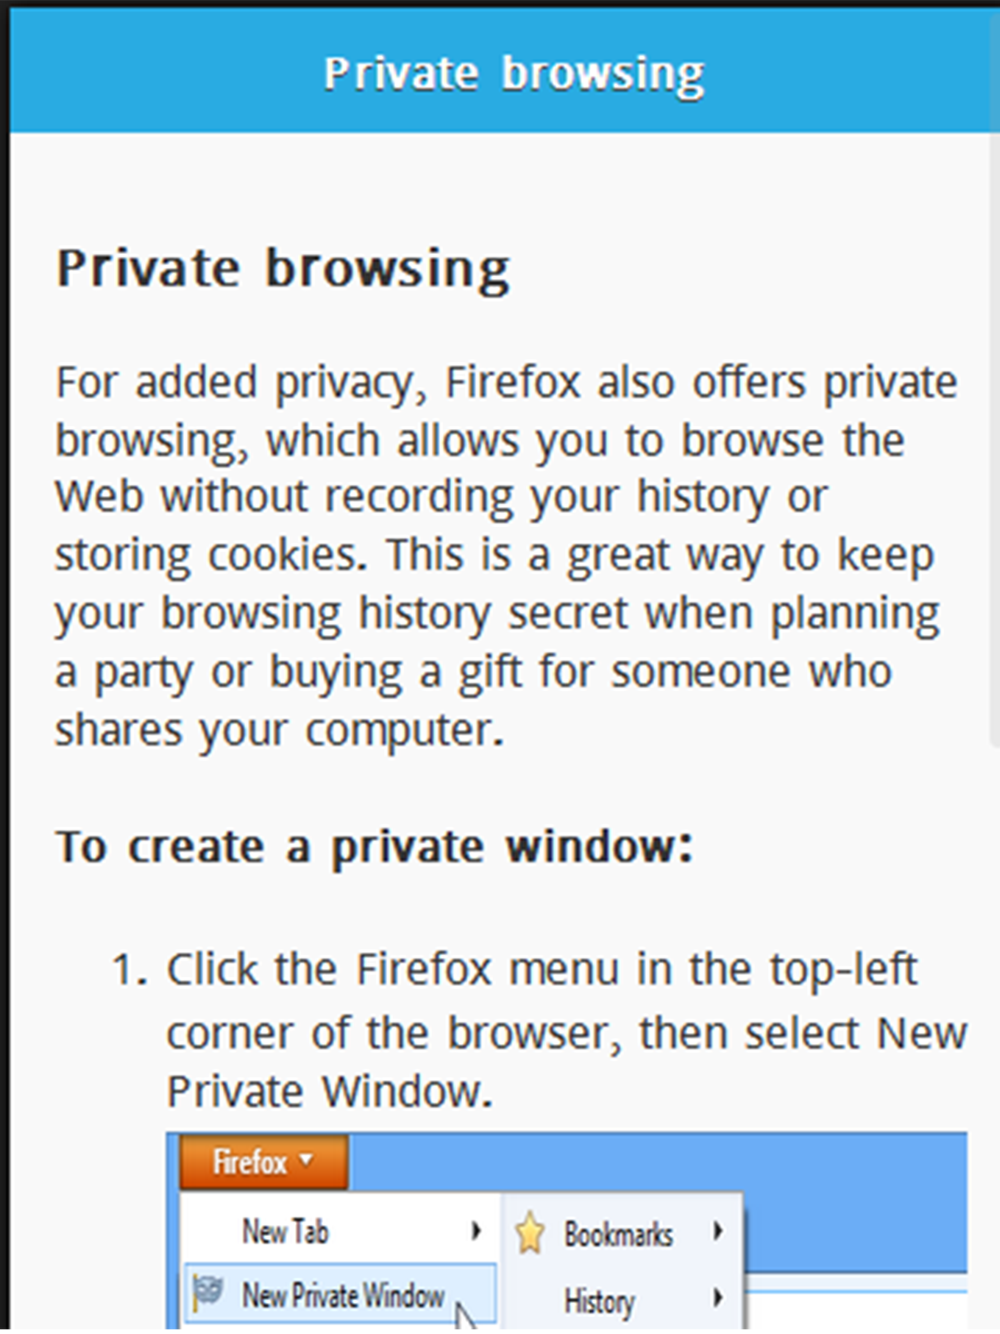Click the page's vertical scrollbar
The height and width of the screenshot is (1334, 1000).
pos(994,440)
